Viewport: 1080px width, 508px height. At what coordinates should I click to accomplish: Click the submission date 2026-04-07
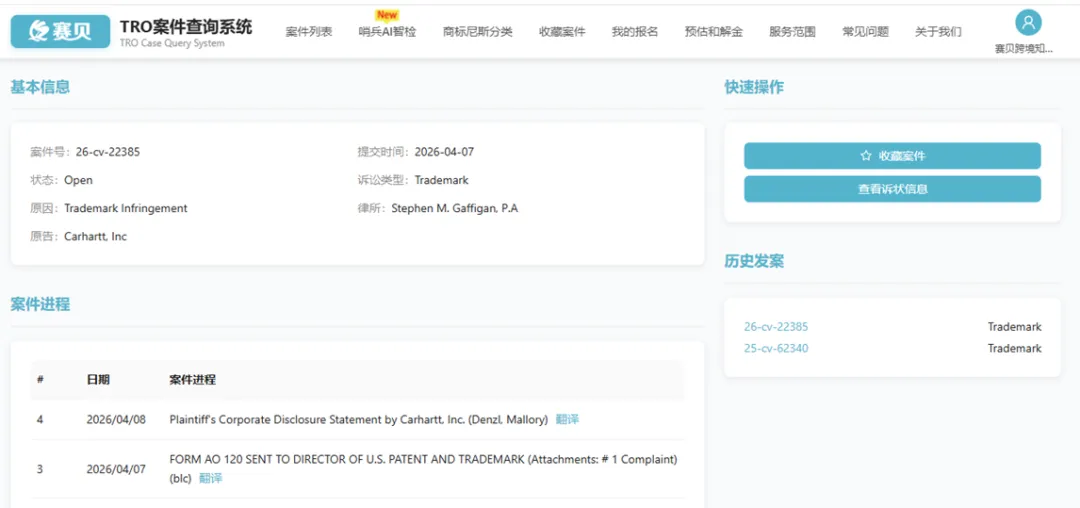click(444, 152)
